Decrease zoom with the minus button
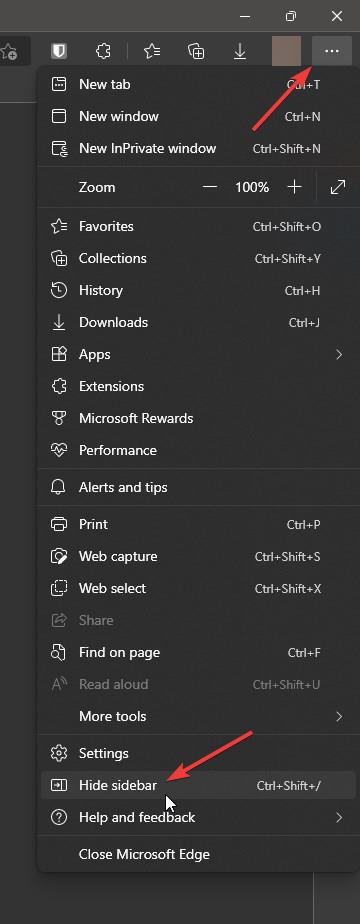Image resolution: width=360 pixels, height=924 pixels. tap(210, 187)
